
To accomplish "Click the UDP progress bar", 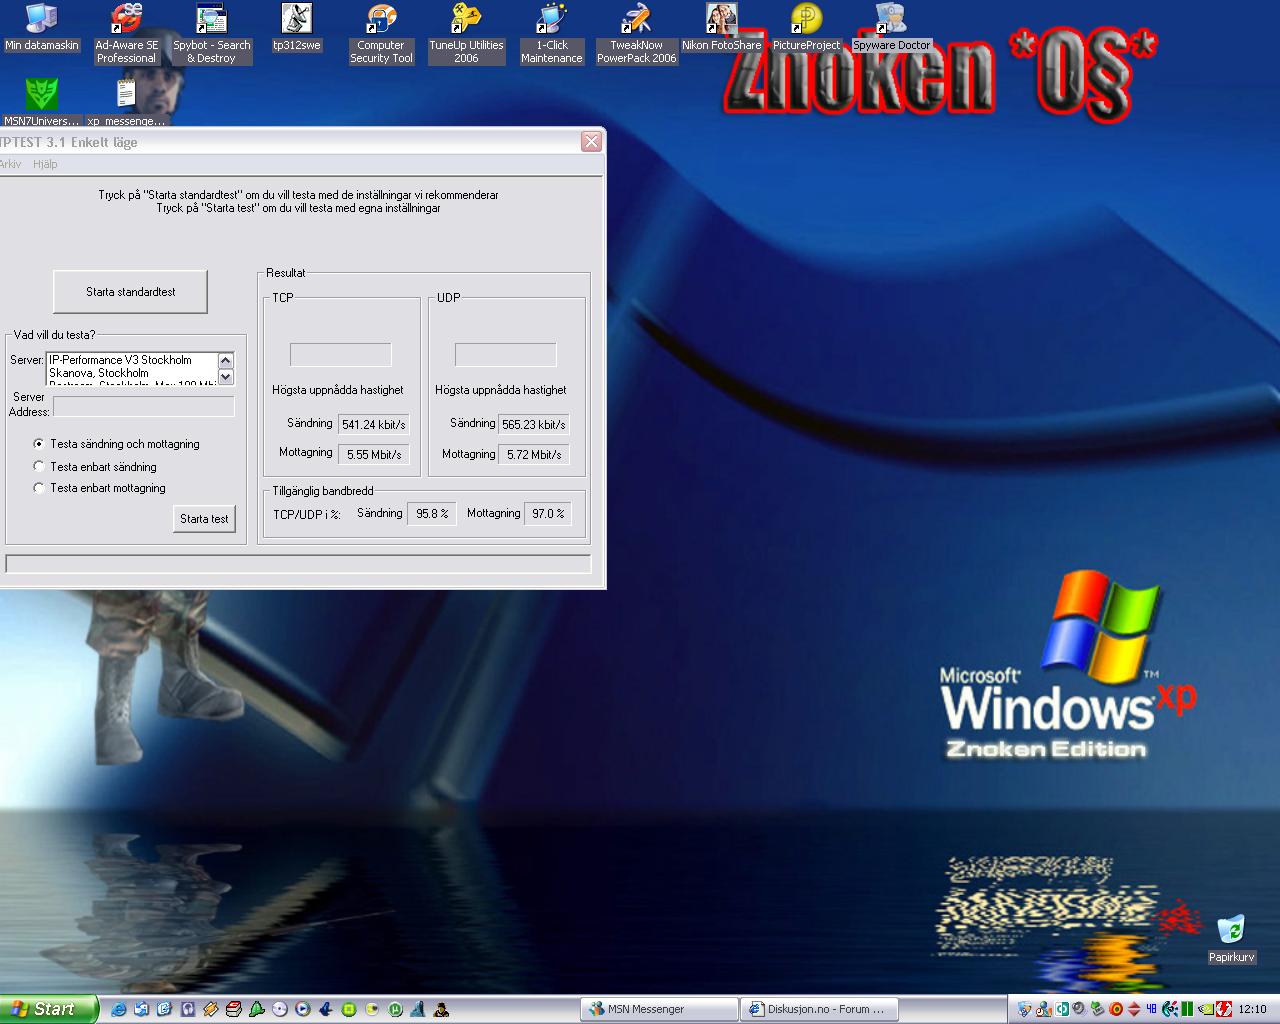I will tap(505, 354).
